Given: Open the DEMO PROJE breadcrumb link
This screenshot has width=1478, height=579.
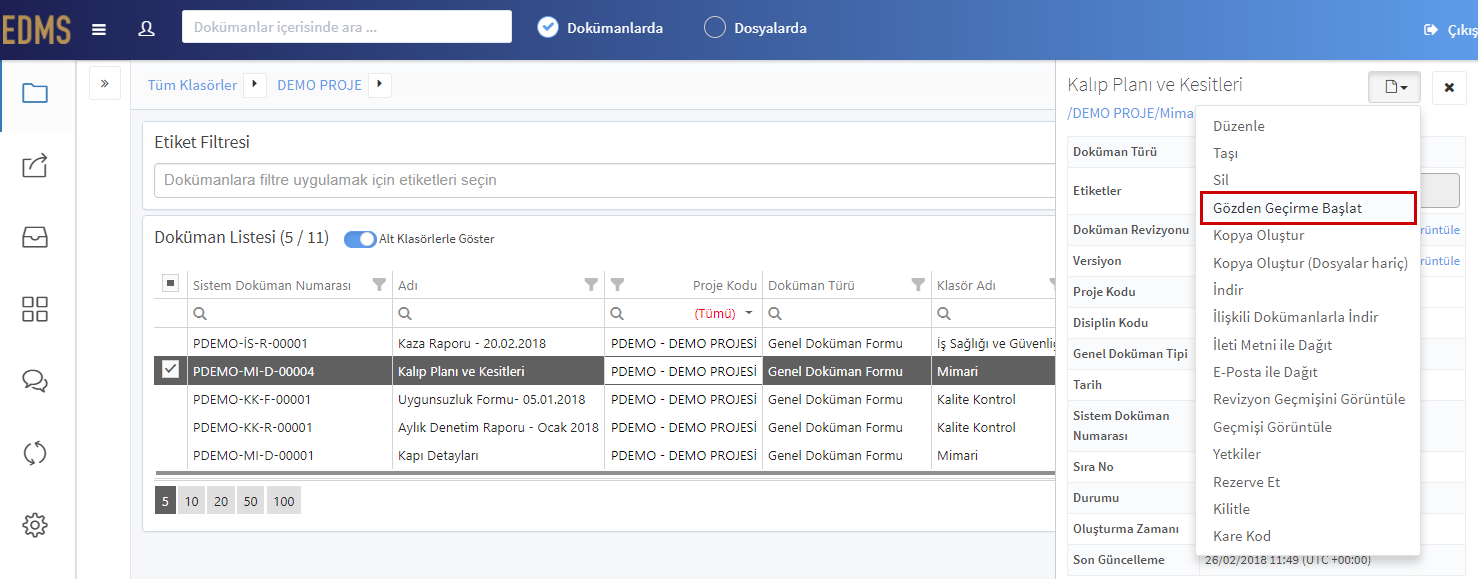Looking at the screenshot, I should click(319, 85).
